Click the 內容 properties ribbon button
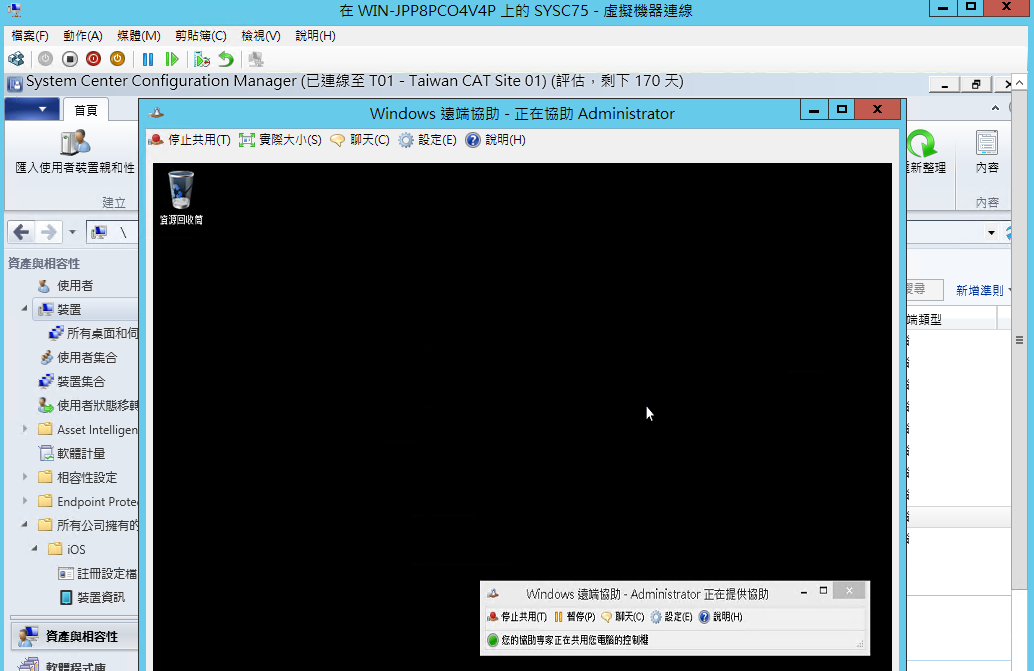Screen dimensions: 1034x671 pyautogui.click(x=987, y=152)
